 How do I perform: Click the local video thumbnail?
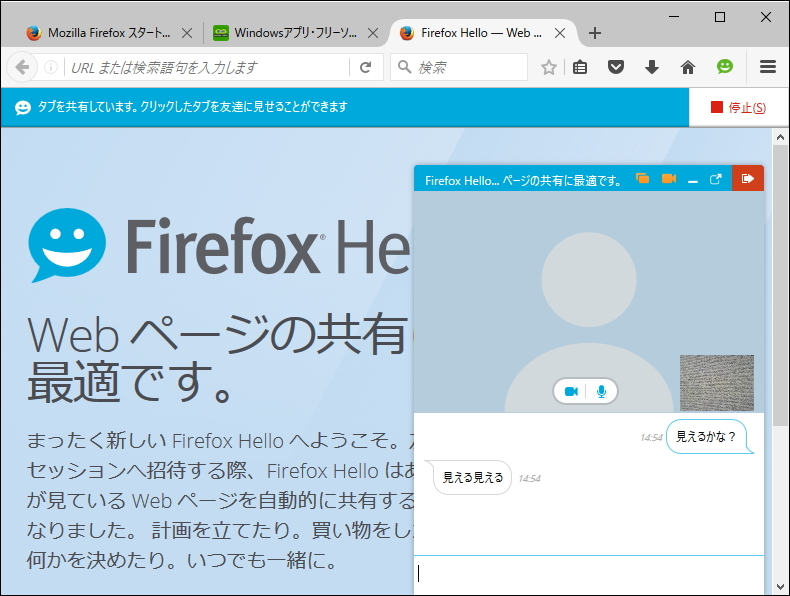pyautogui.click(x=716, y=382)
